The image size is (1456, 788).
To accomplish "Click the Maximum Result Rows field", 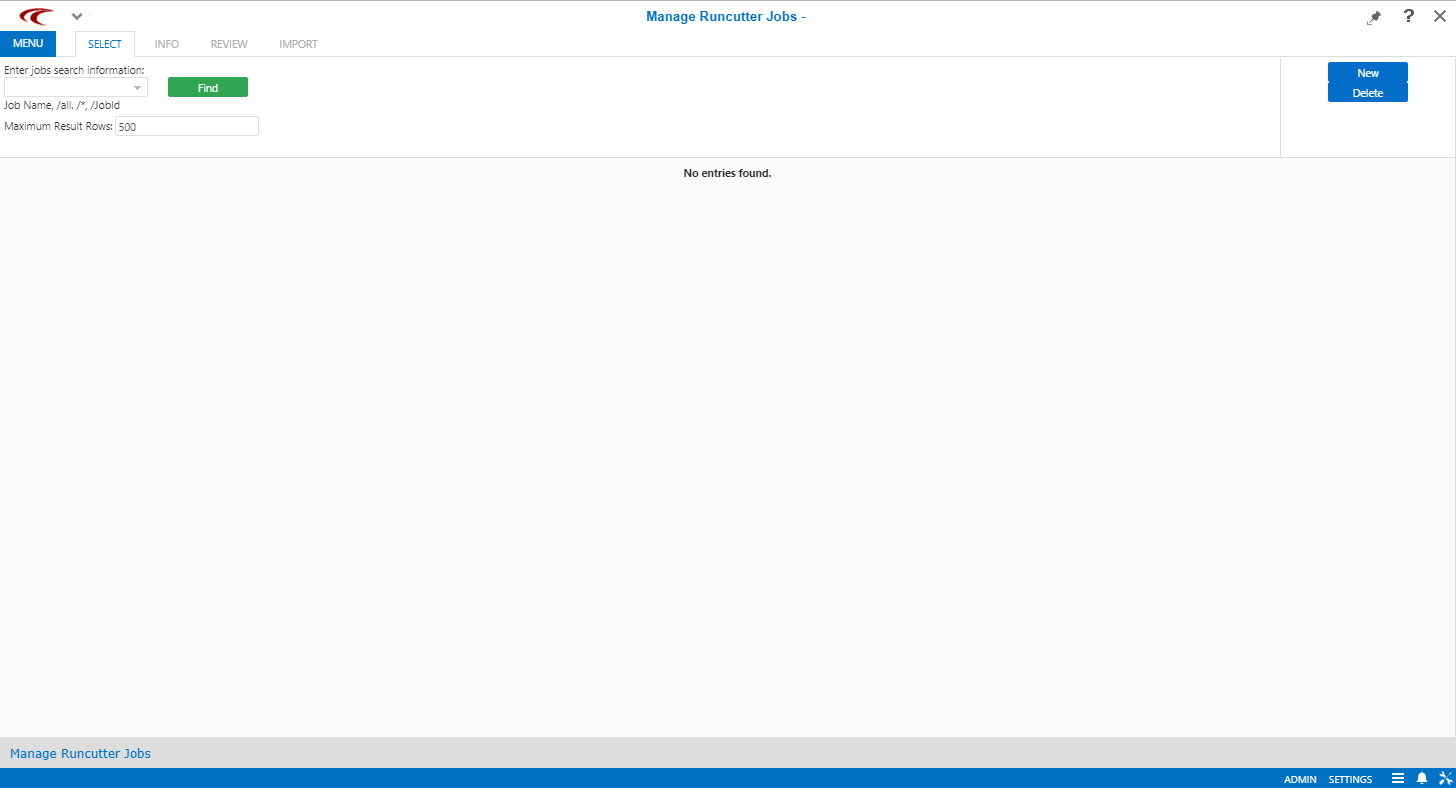I will coord(187,125).
